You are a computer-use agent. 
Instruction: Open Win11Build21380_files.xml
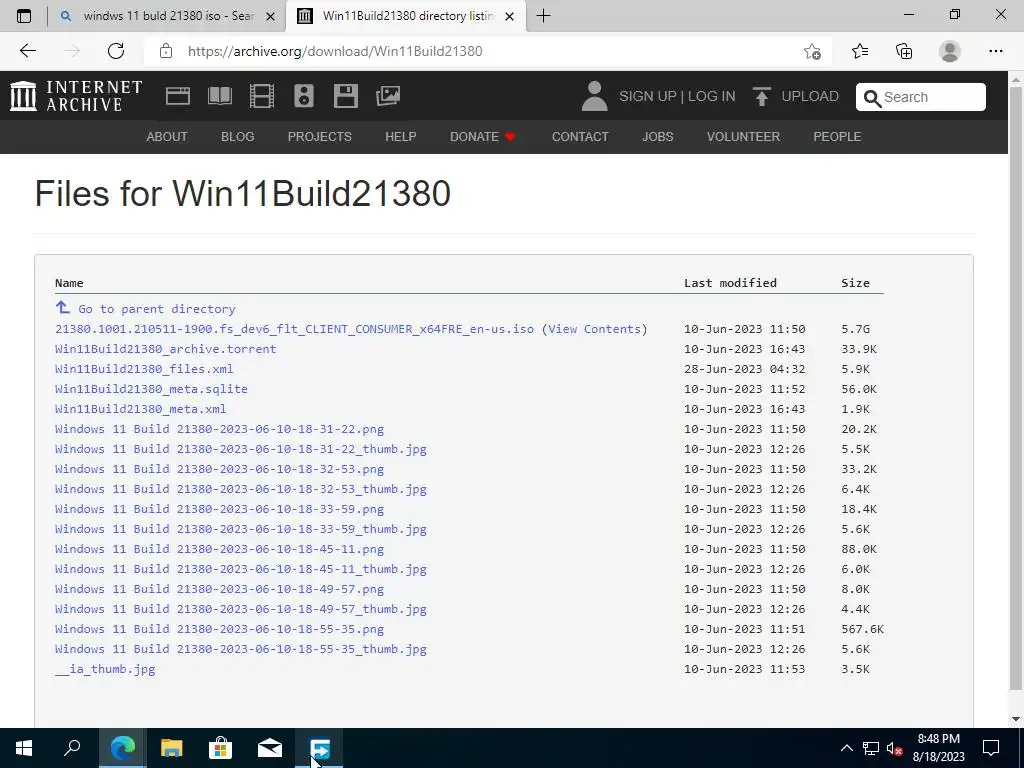point(144,369)
